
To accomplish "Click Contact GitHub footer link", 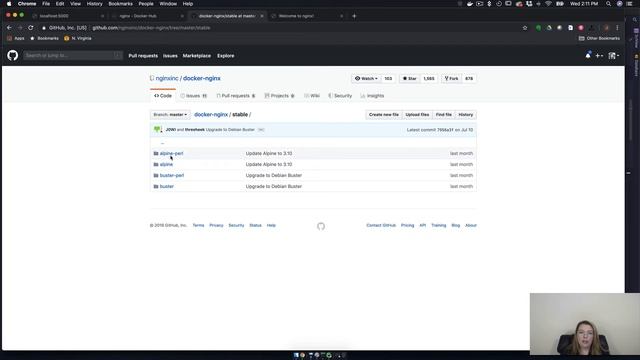I will coord(381,225).
